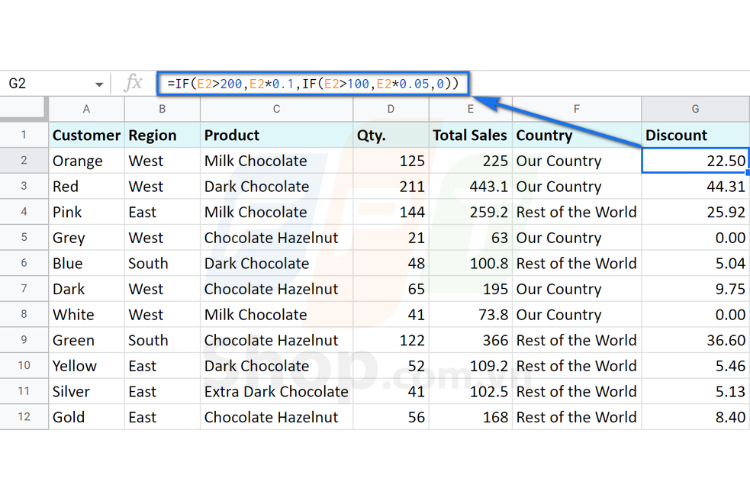The width and height of the screenshot is (750, 500).
Task: Select cell with discount 44.31
Action: (x=695, y=186)
